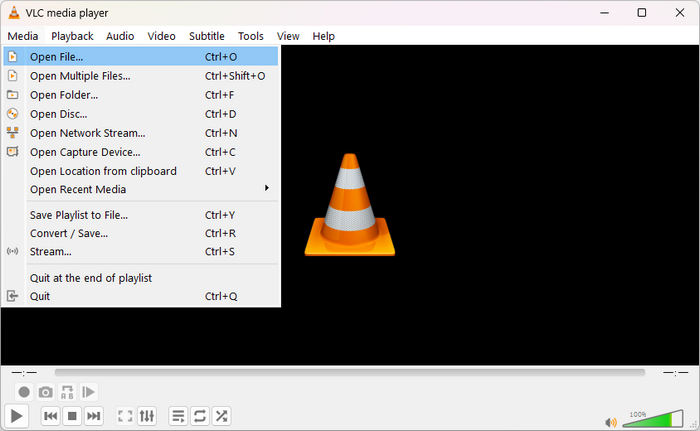The height and width of the screenshot is (431, 700).
Task: Enable shuffle random playback
Action: click(222, 416)
